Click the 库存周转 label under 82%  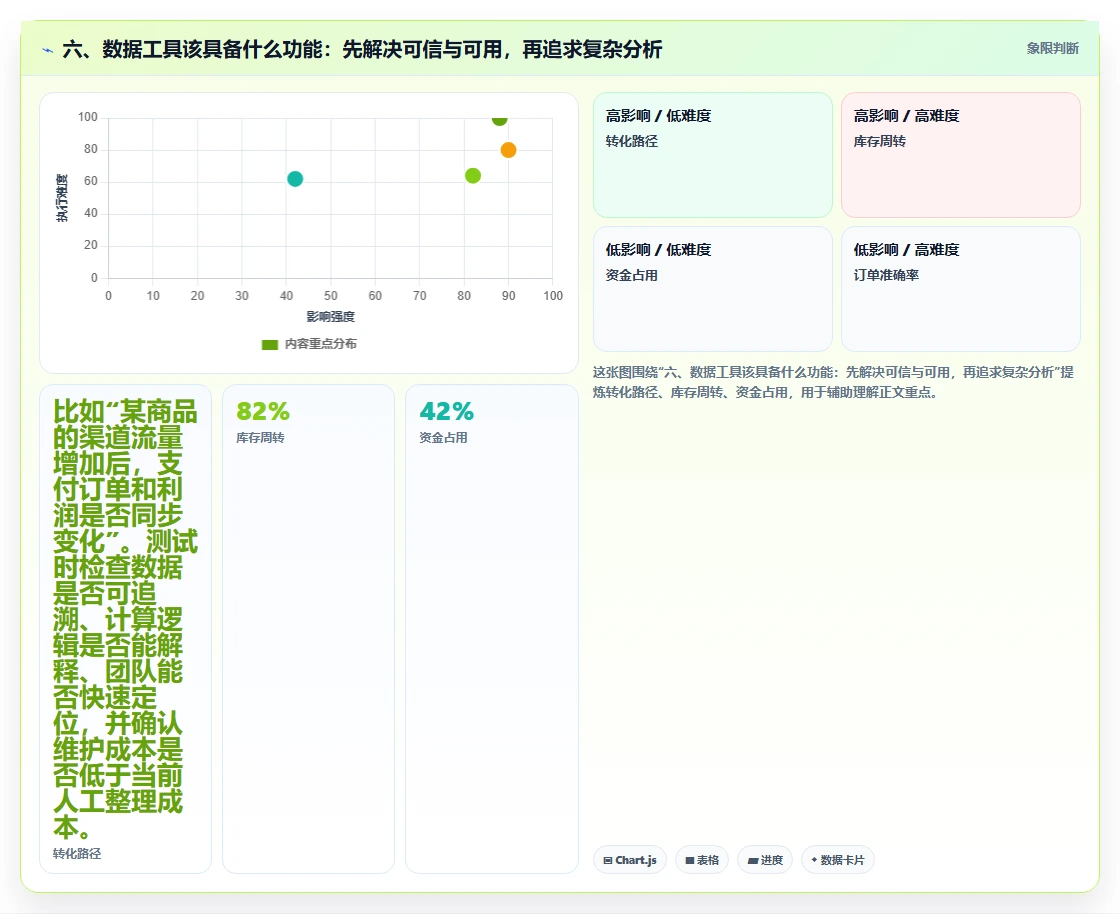coord(260,438)
